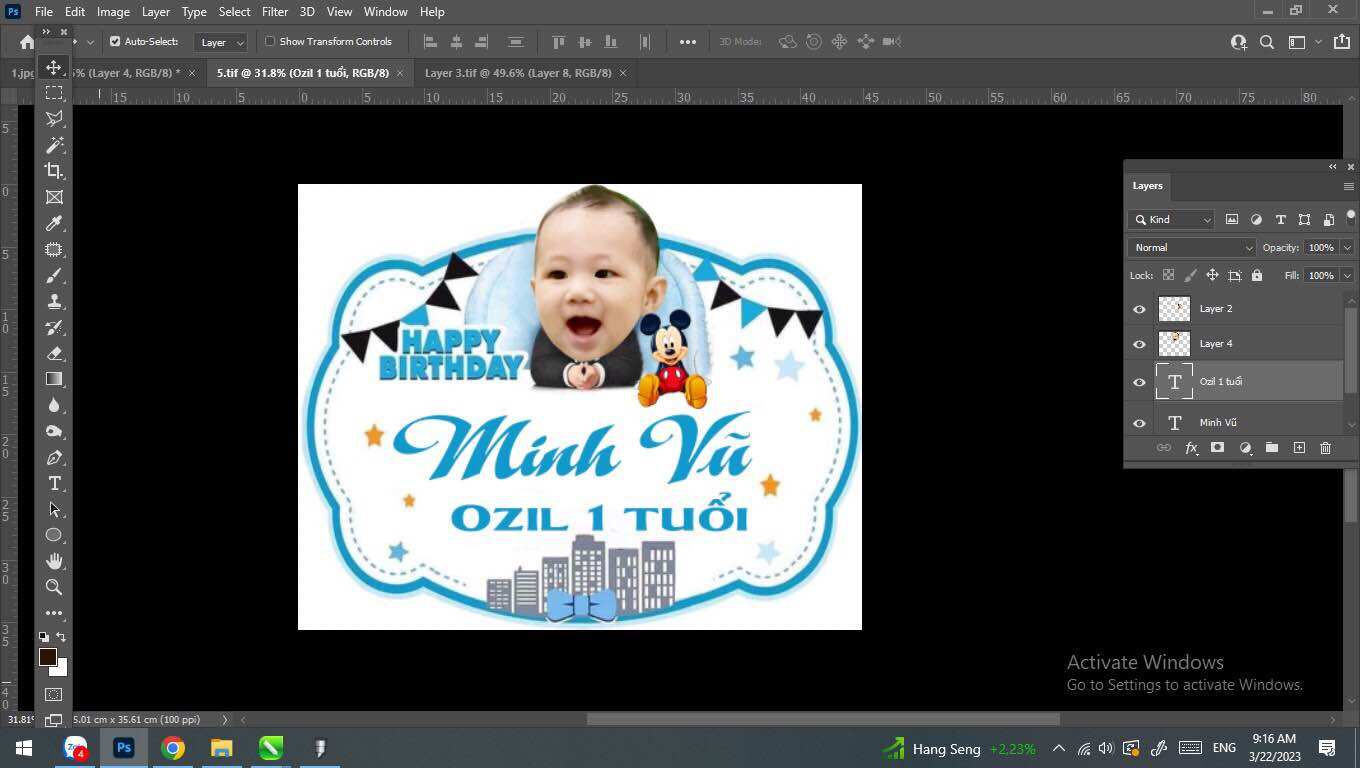
Task: Collapse the Layers panel with double arrows
Action: tap(1332, 167)
